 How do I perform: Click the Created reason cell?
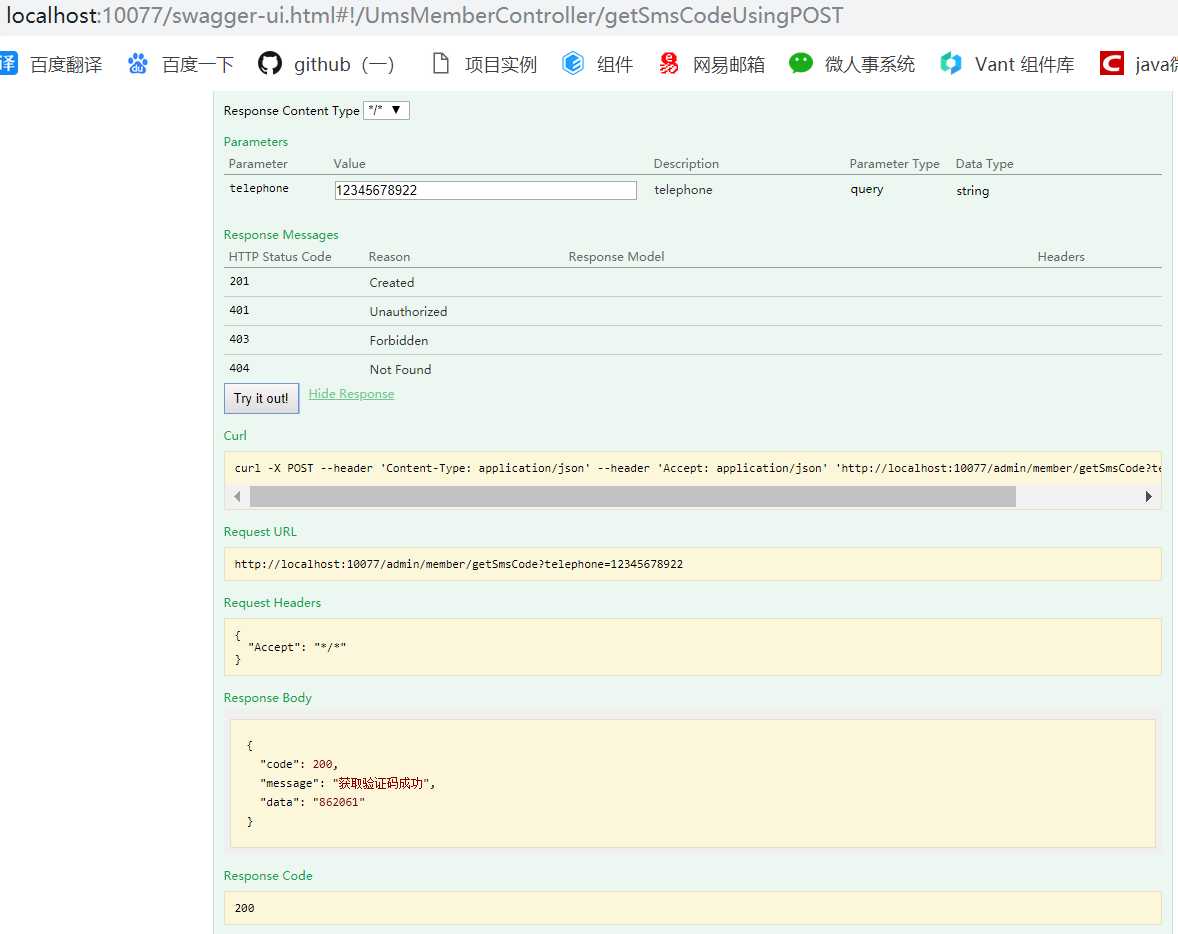point(391,283)
